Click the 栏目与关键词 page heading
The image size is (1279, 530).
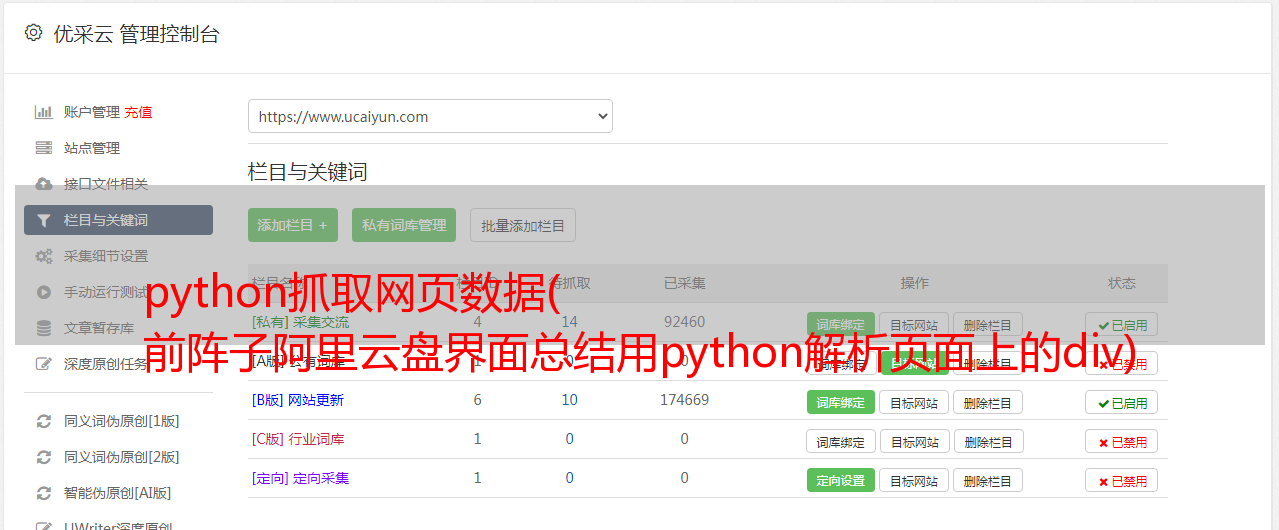coord(308,172)
